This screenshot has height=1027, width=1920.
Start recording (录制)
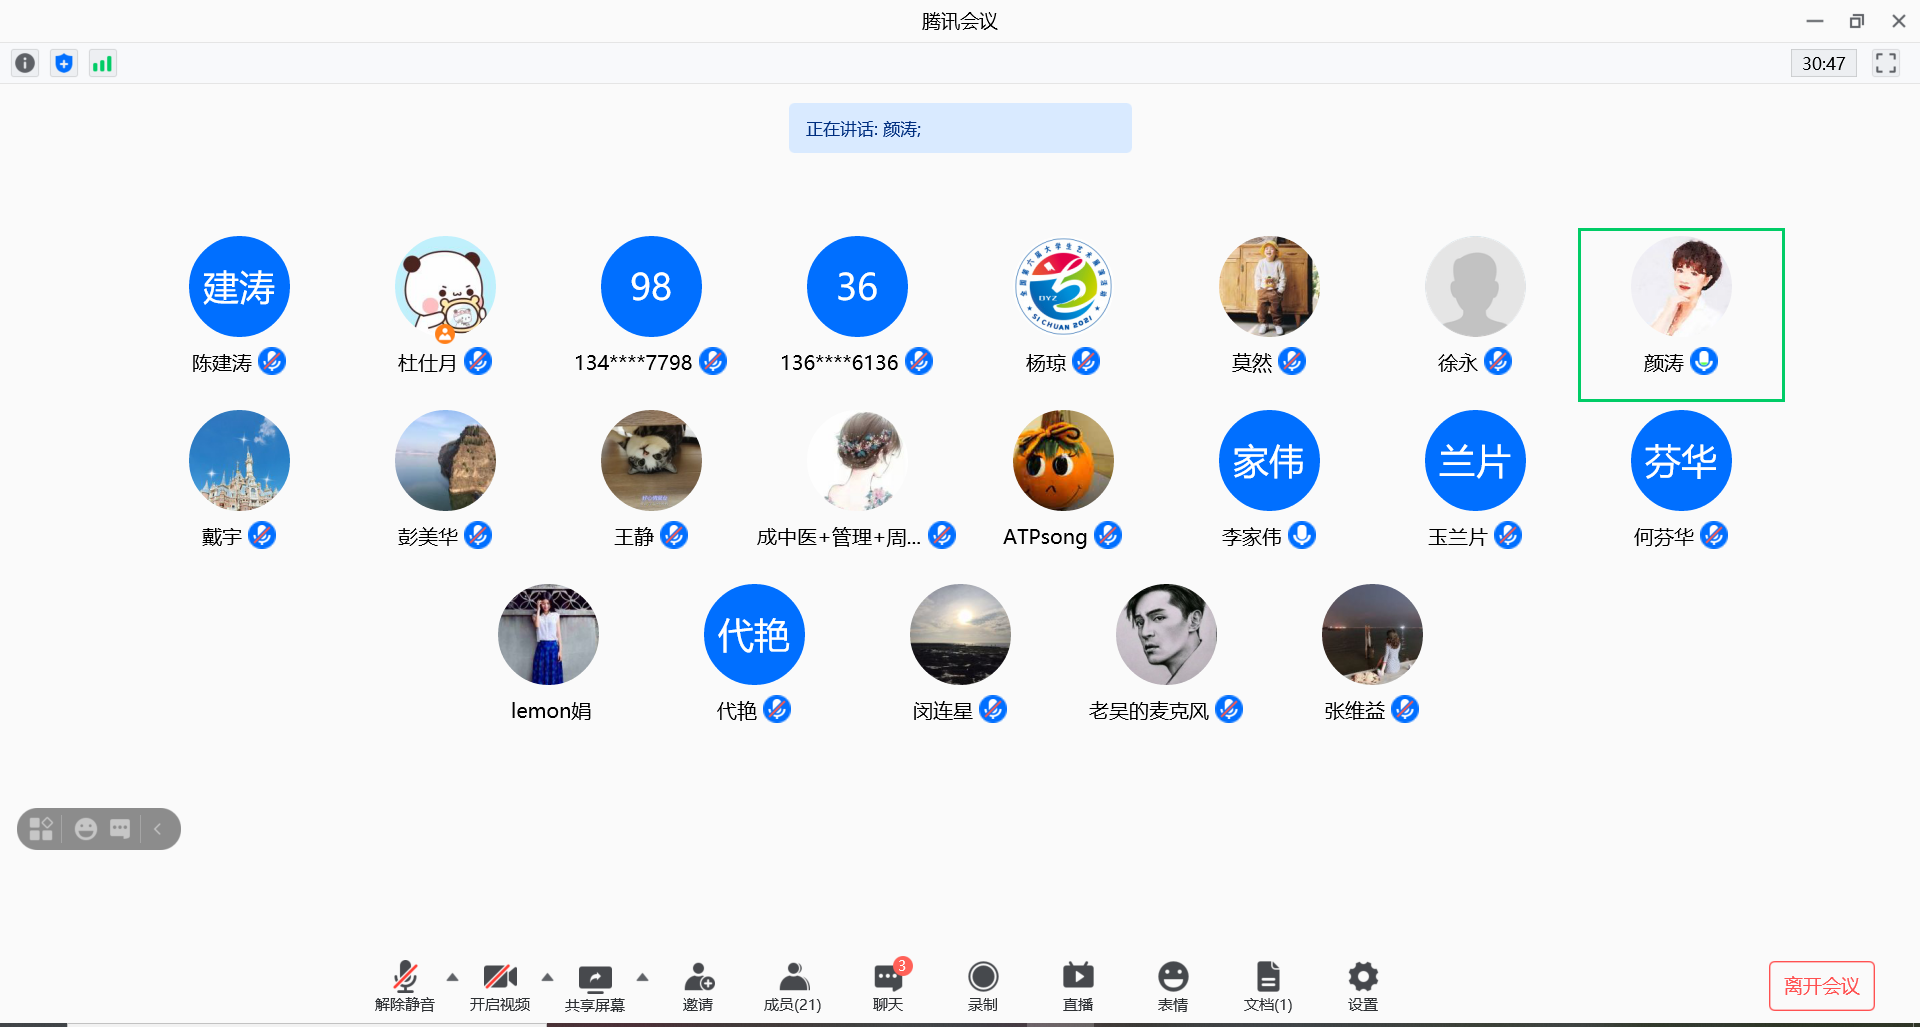pos(983,986)
